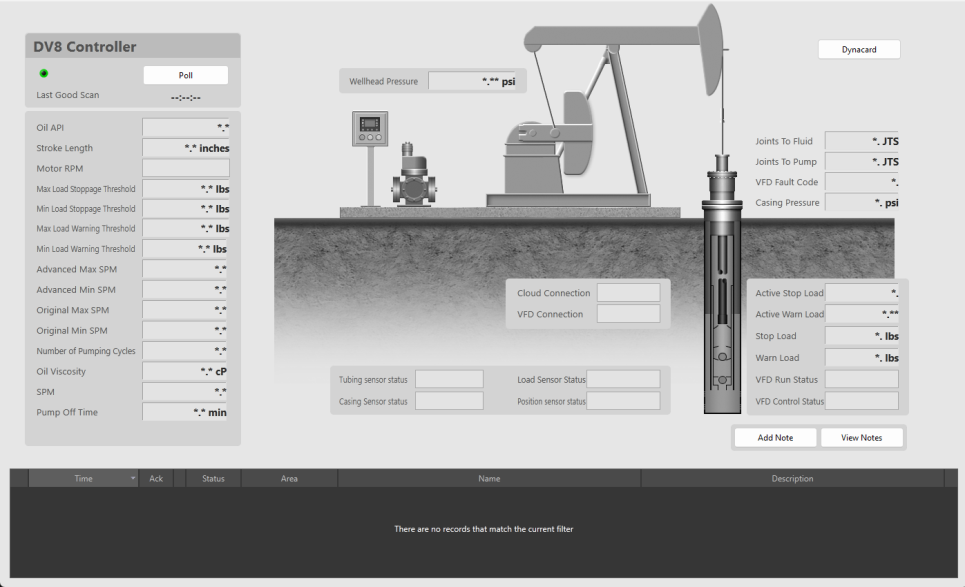Click the Oil API input field
The height and width of the screenshot is (587, 965).
tap(185, 127)
